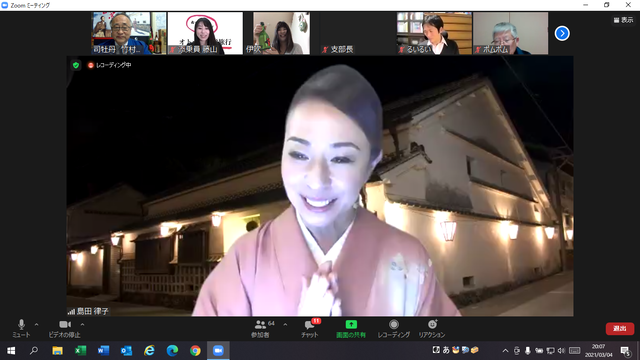Image resolution: width=640 pixels, height=360 pixels.
Task: Select the ポムポム participant thumbnail
Action: (511, 33)
